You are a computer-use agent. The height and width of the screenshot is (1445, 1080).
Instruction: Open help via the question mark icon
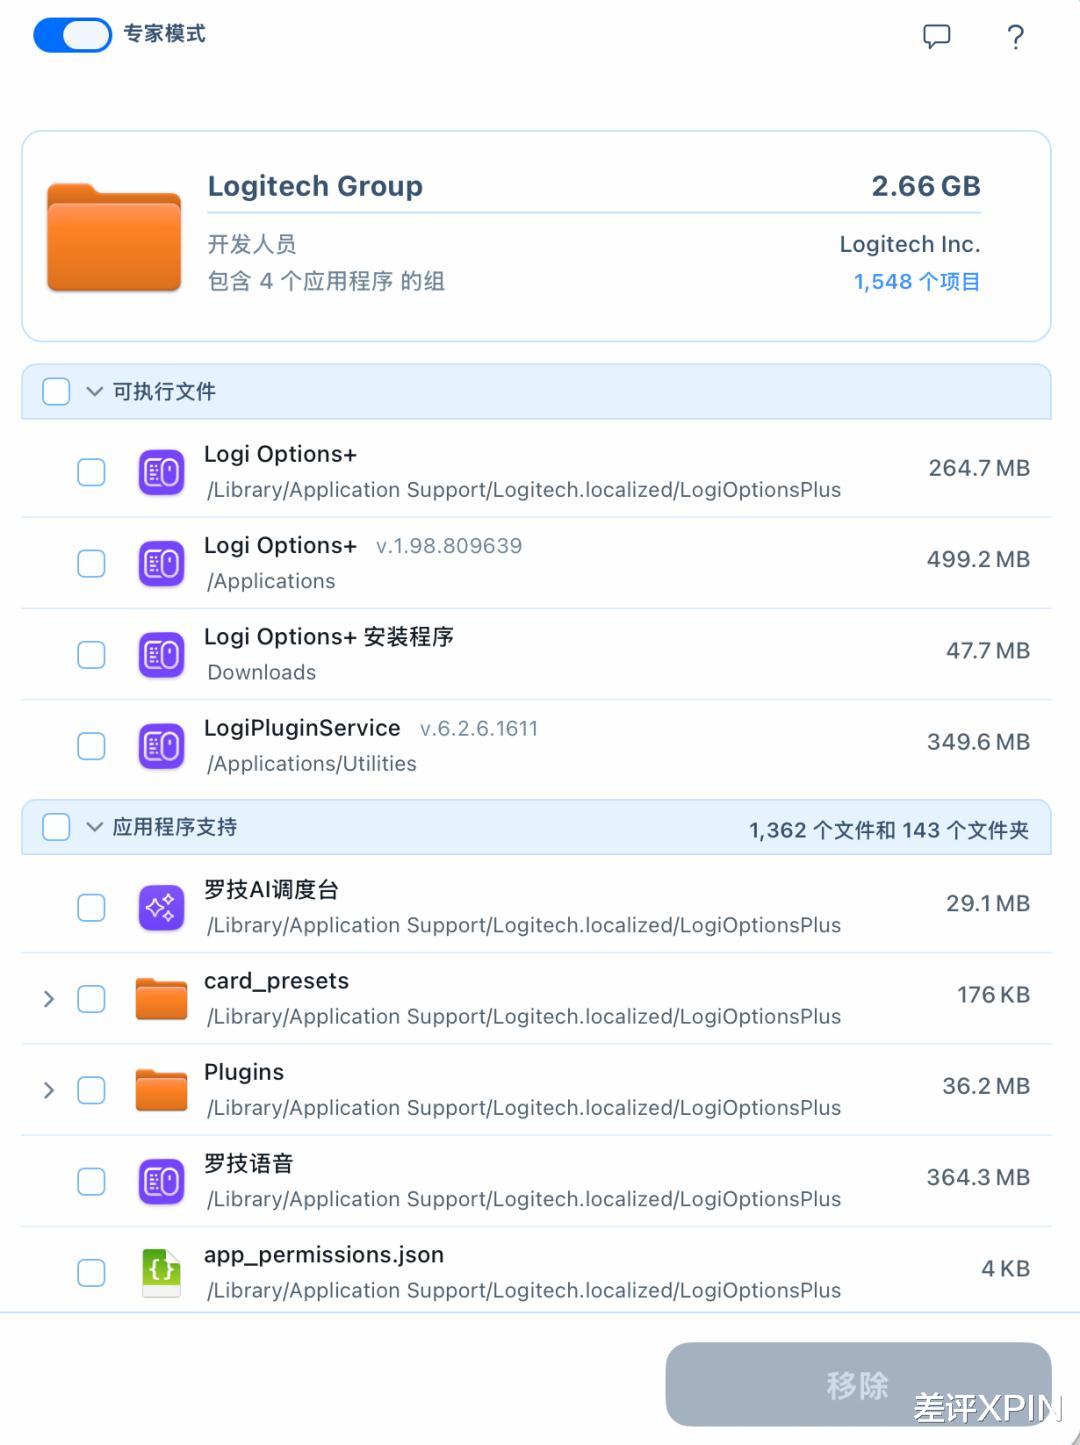(1015, 37)
